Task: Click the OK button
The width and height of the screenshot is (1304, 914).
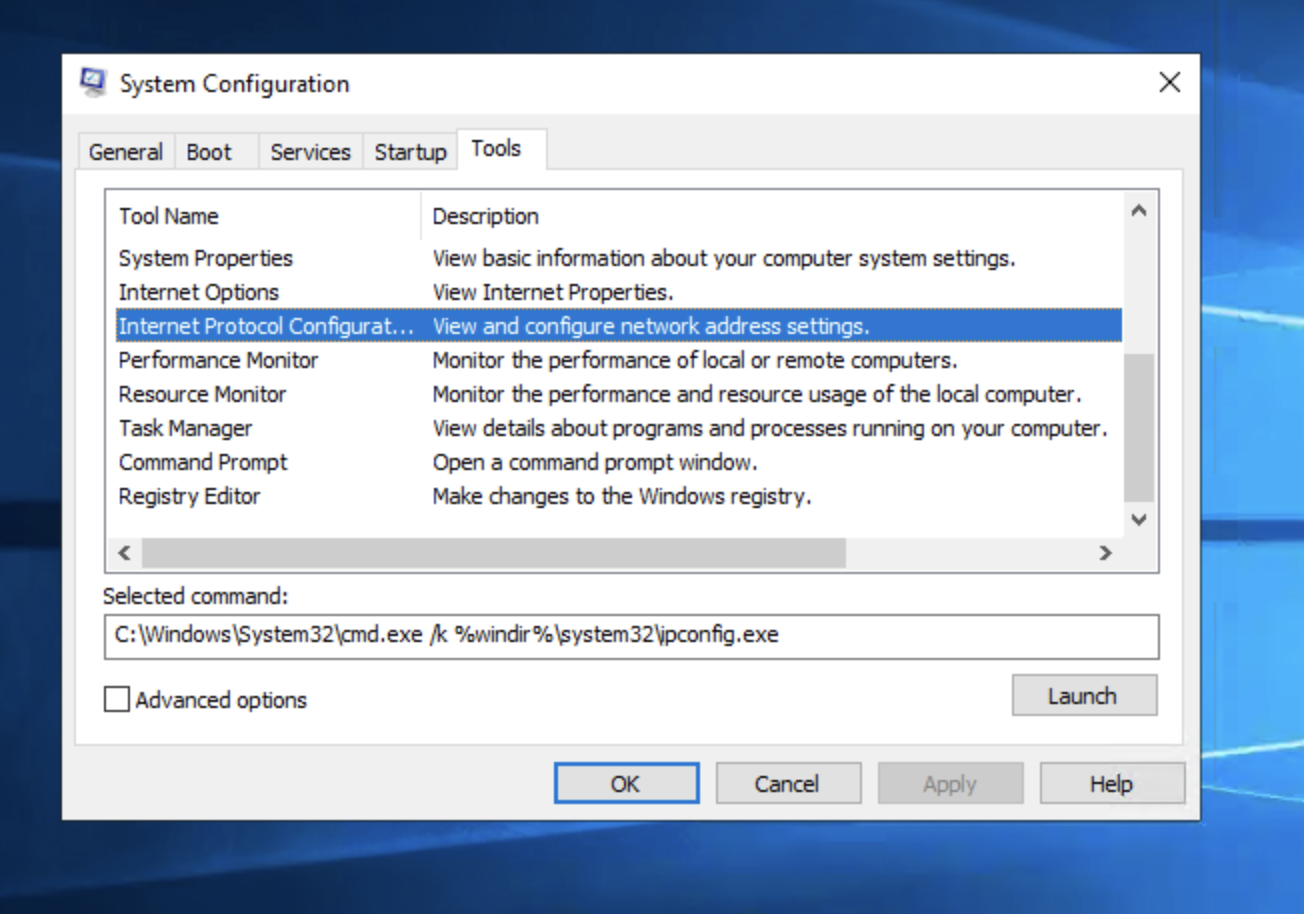Action: tap(626, 784)
